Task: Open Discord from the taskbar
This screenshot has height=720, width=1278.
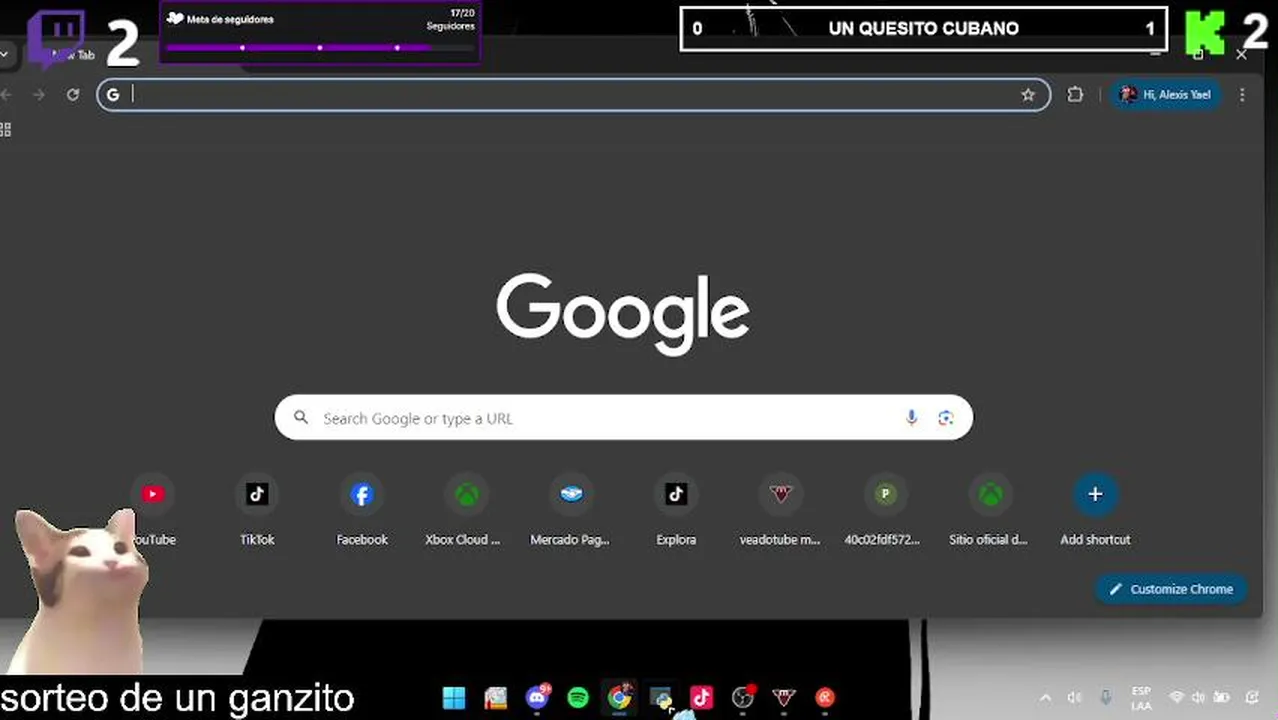Action: pyautogui.click(x=537, y=697)
